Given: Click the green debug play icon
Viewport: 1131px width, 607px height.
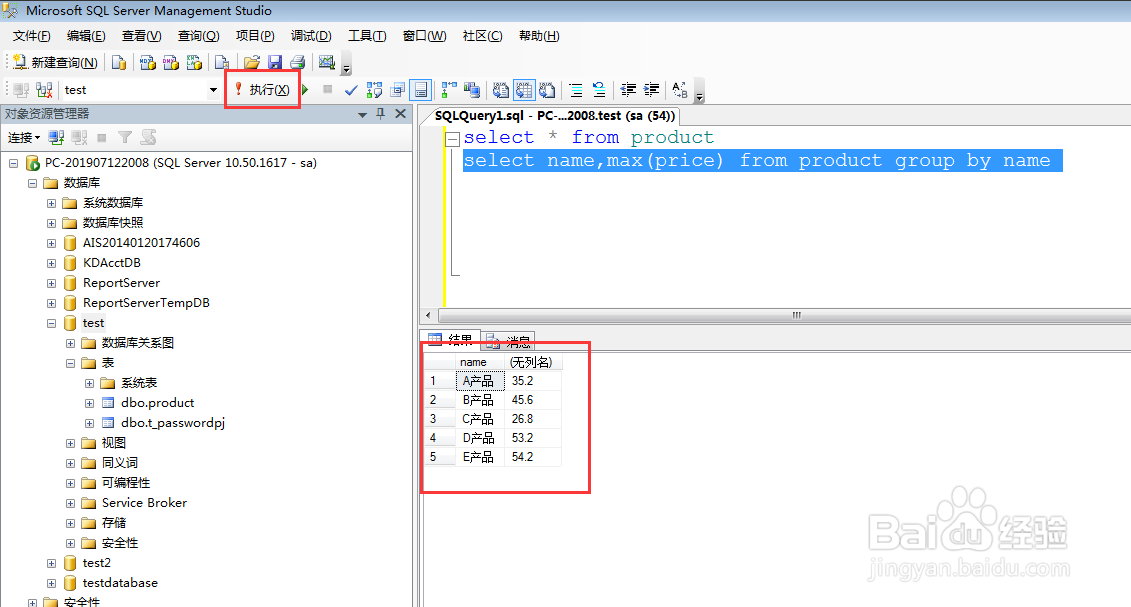Looking at the screenshot, I should pos(305,89).
